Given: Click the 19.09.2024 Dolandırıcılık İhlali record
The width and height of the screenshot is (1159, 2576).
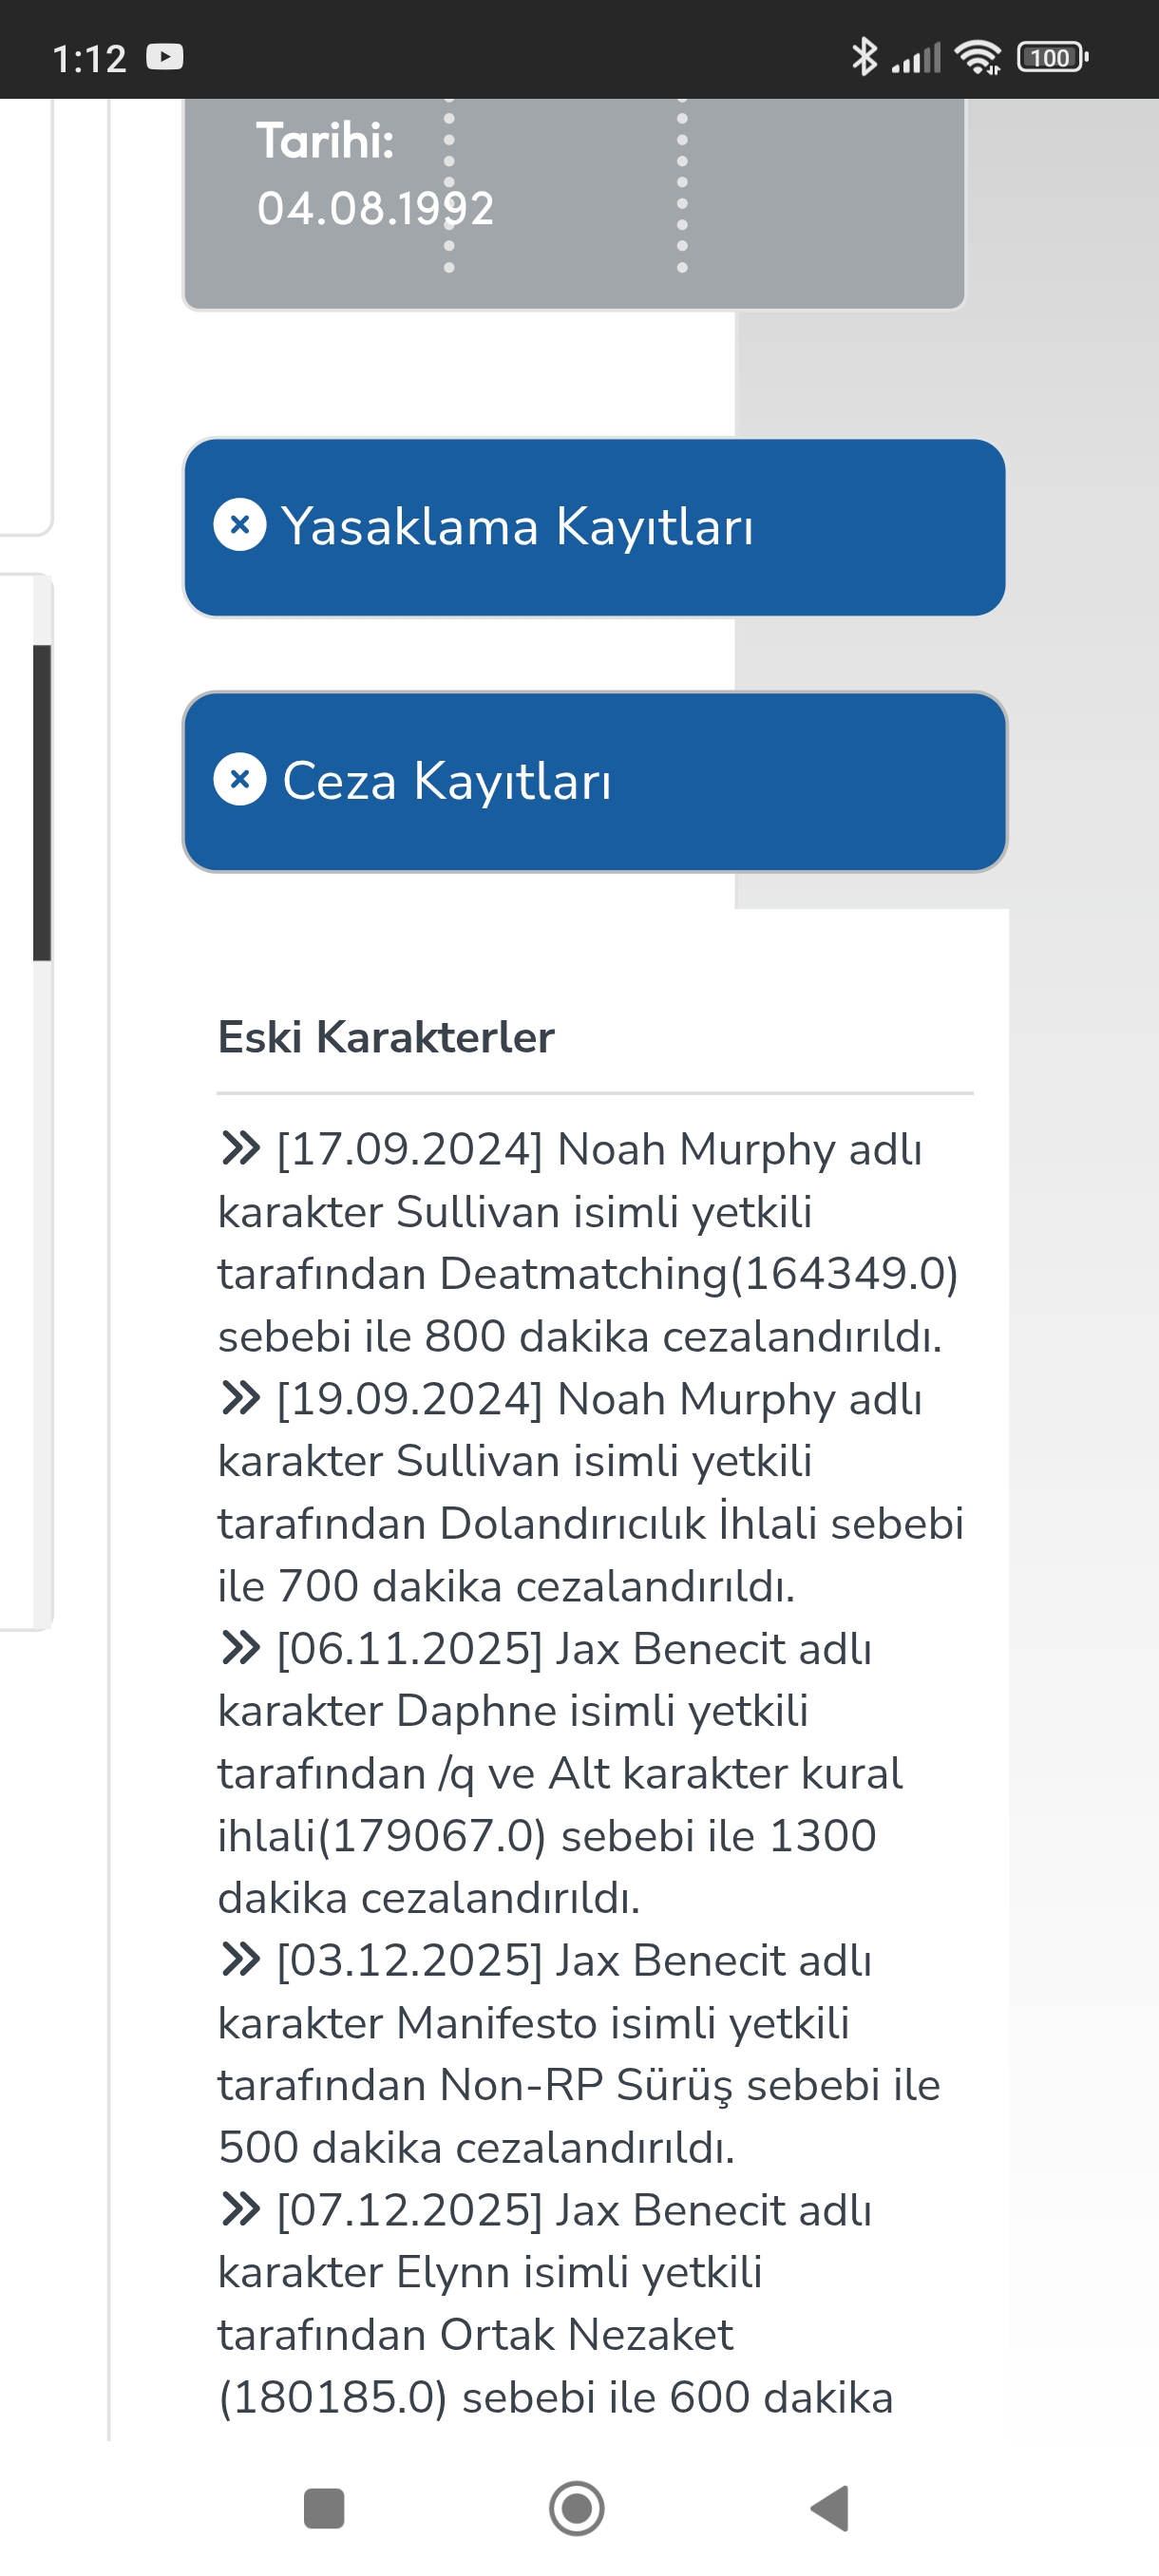Looking at the screenshot, I should tap(590, 1492).
